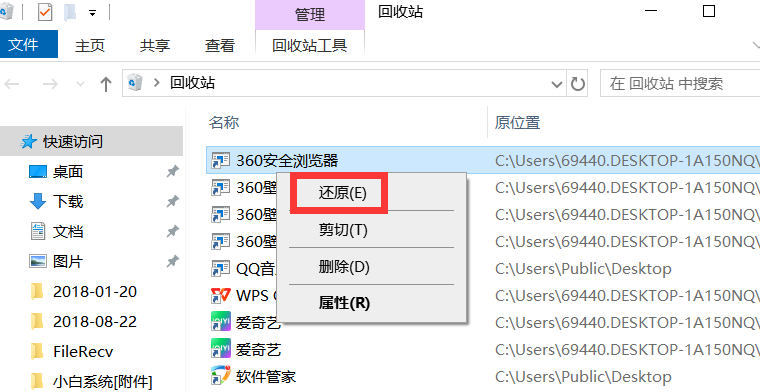Click the Back navigation arrow
Screen dimensions: 760x392
[11, 84]
